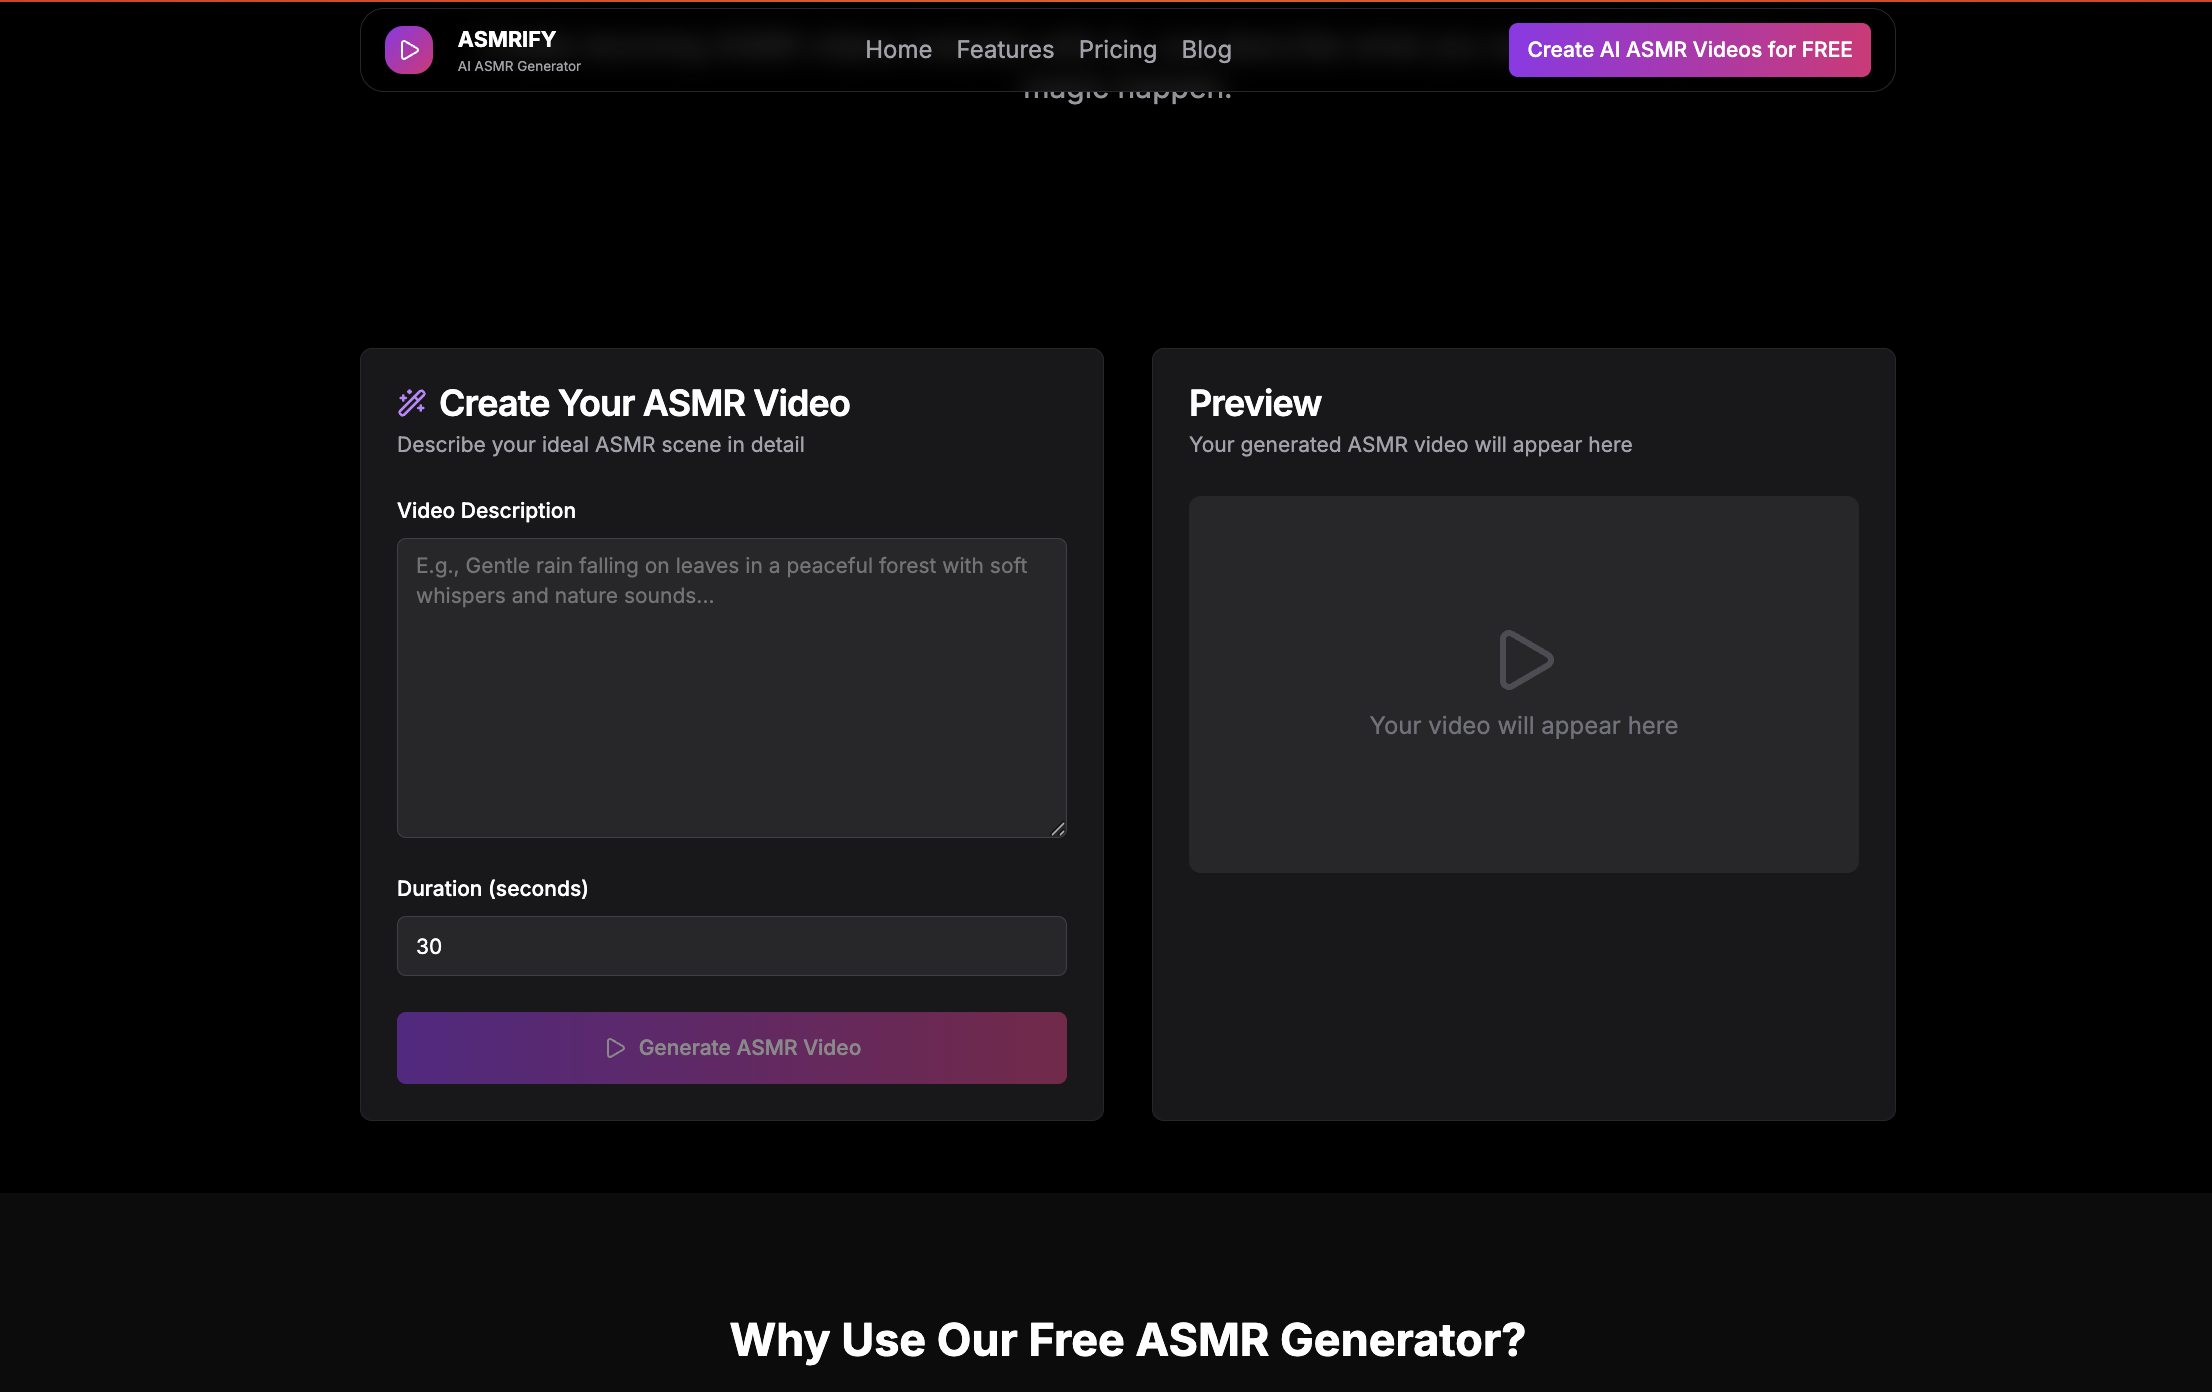Click the ASMRIFY play logo icon

tap(409, 49)
